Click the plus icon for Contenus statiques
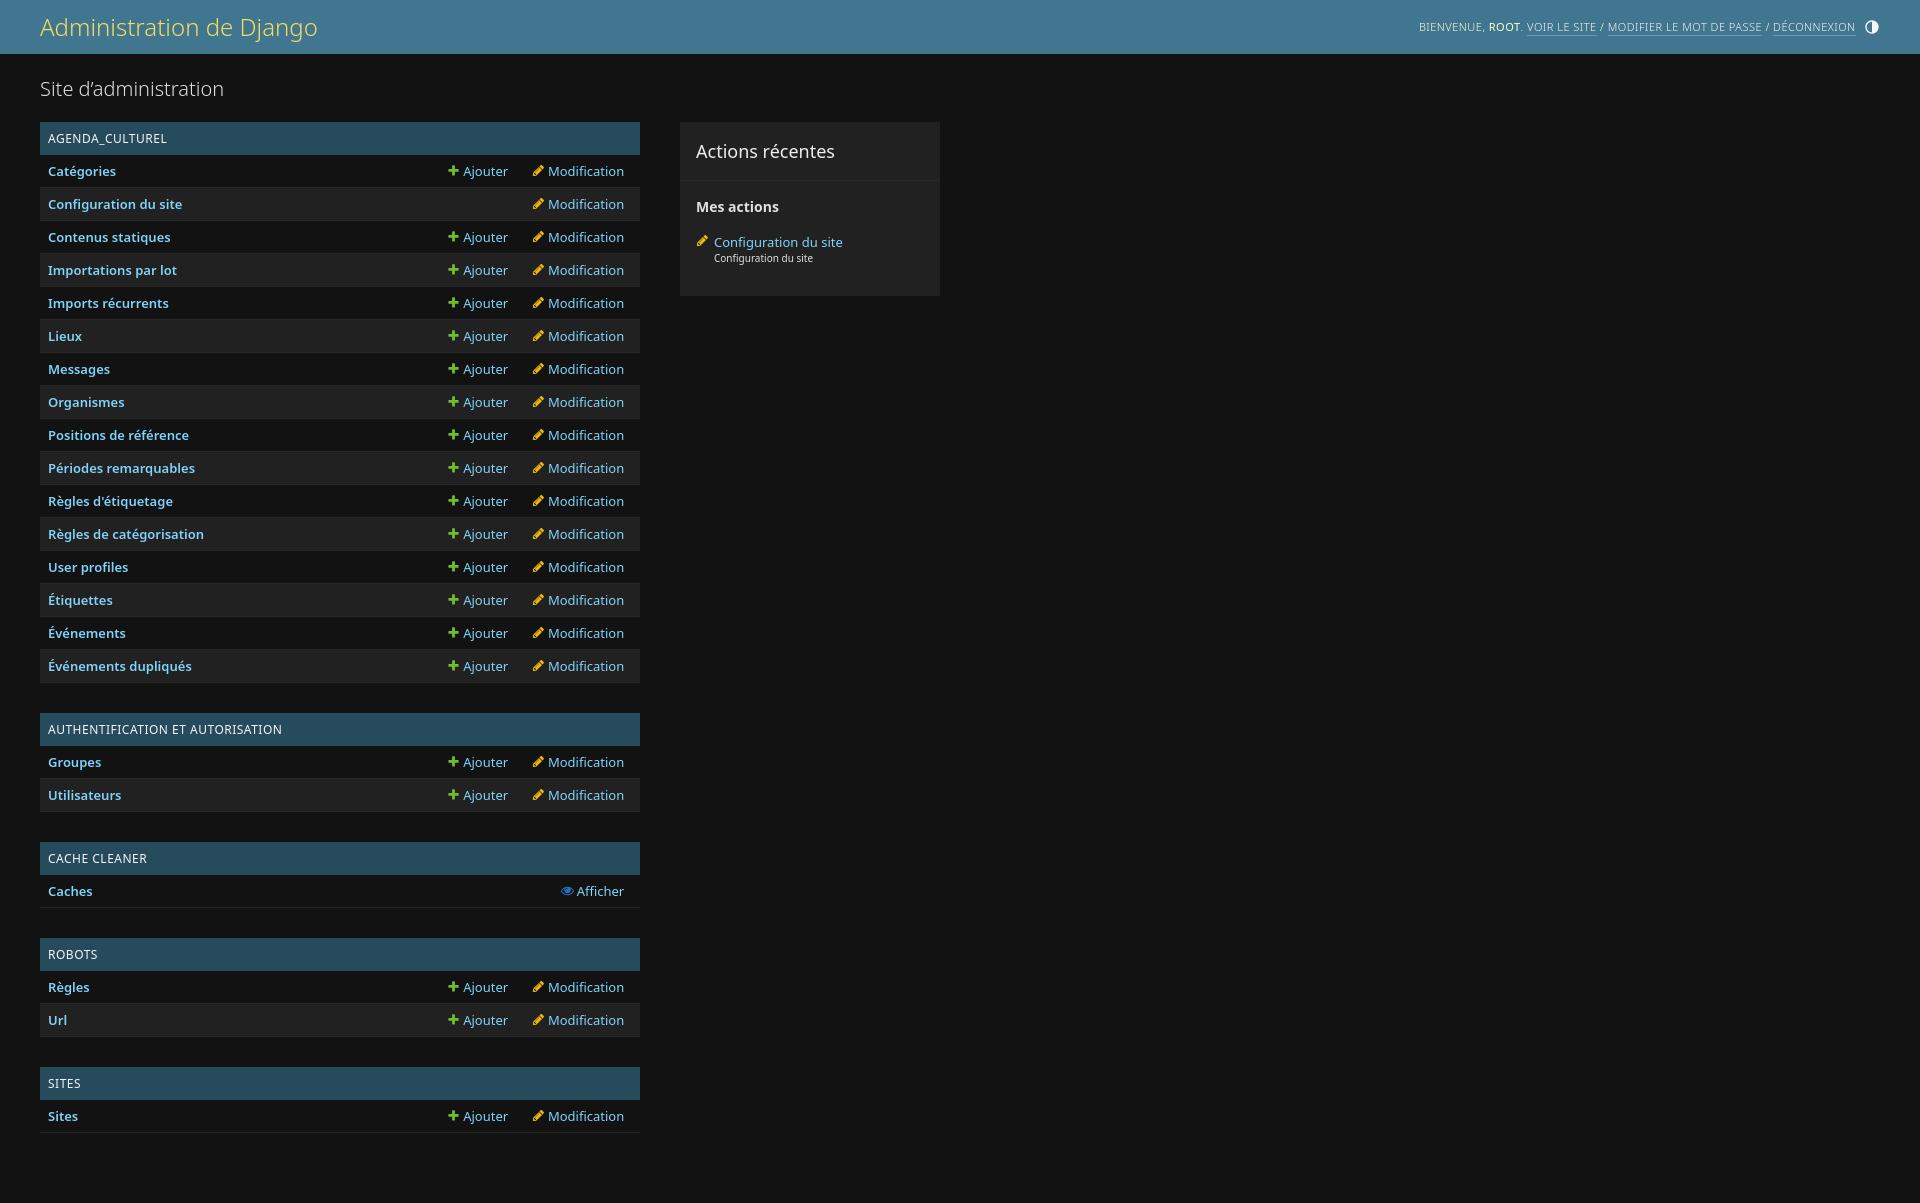 coord(453,237)
